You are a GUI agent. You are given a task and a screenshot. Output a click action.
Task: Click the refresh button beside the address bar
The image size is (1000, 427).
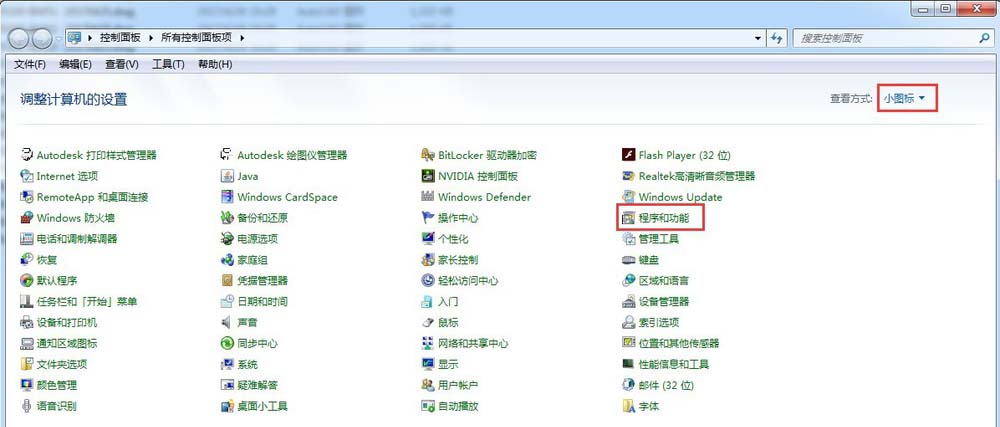(777, 38)
